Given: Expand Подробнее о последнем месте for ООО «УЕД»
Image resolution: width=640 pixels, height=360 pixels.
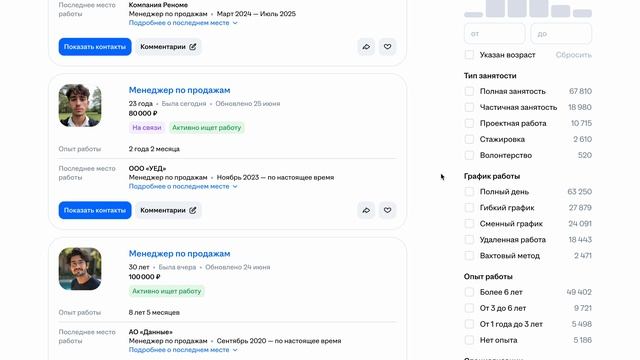Looking at the screenshot, I should [x=183, y=186].
